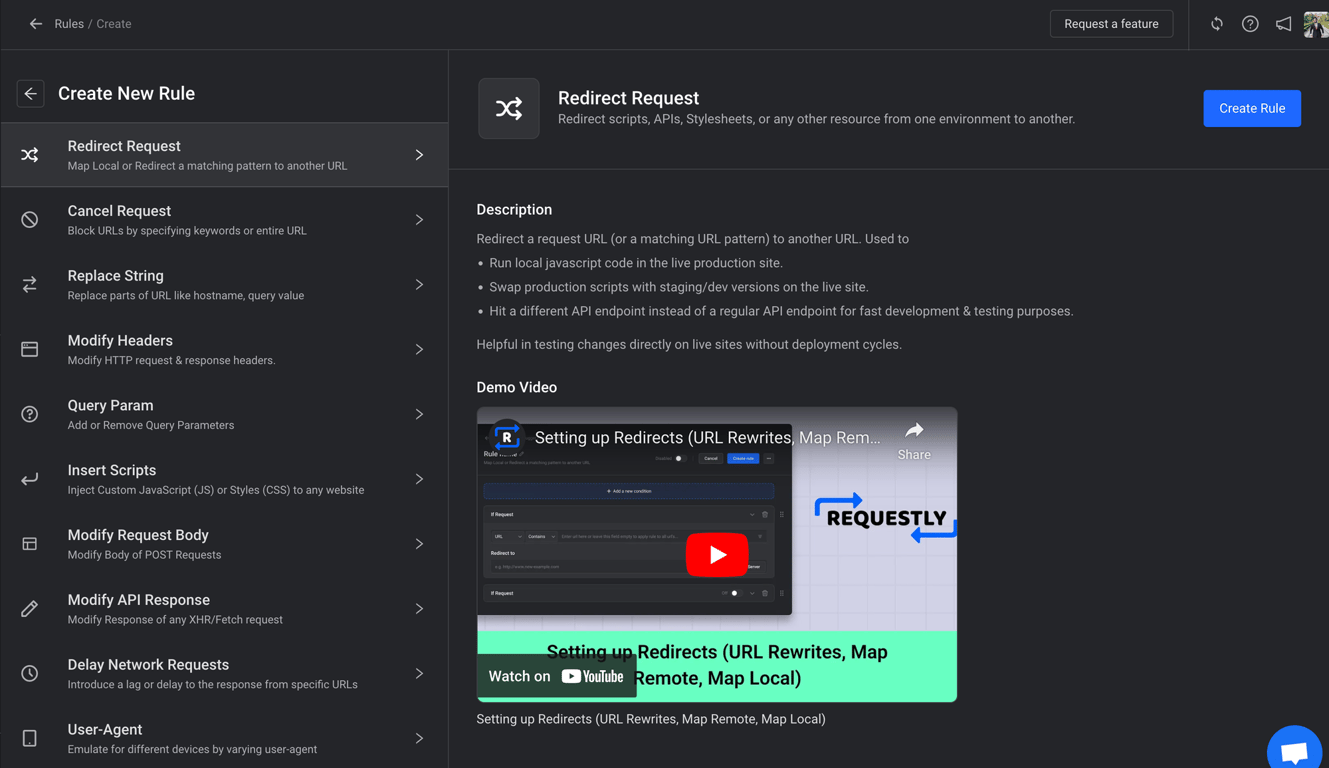1329x768 pixels.
Task: Click the megaphone announcements icon
Action: tap(1283, 24)
